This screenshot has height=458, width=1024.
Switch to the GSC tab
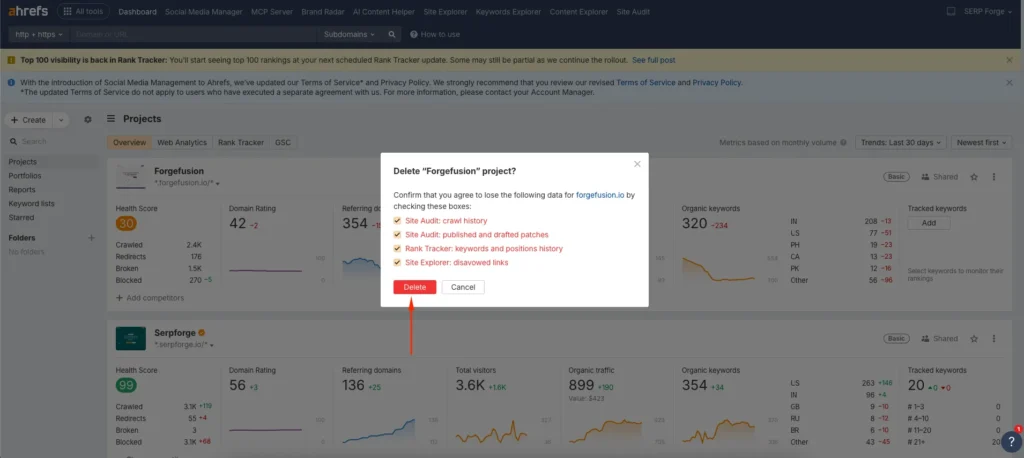(283, 142)
